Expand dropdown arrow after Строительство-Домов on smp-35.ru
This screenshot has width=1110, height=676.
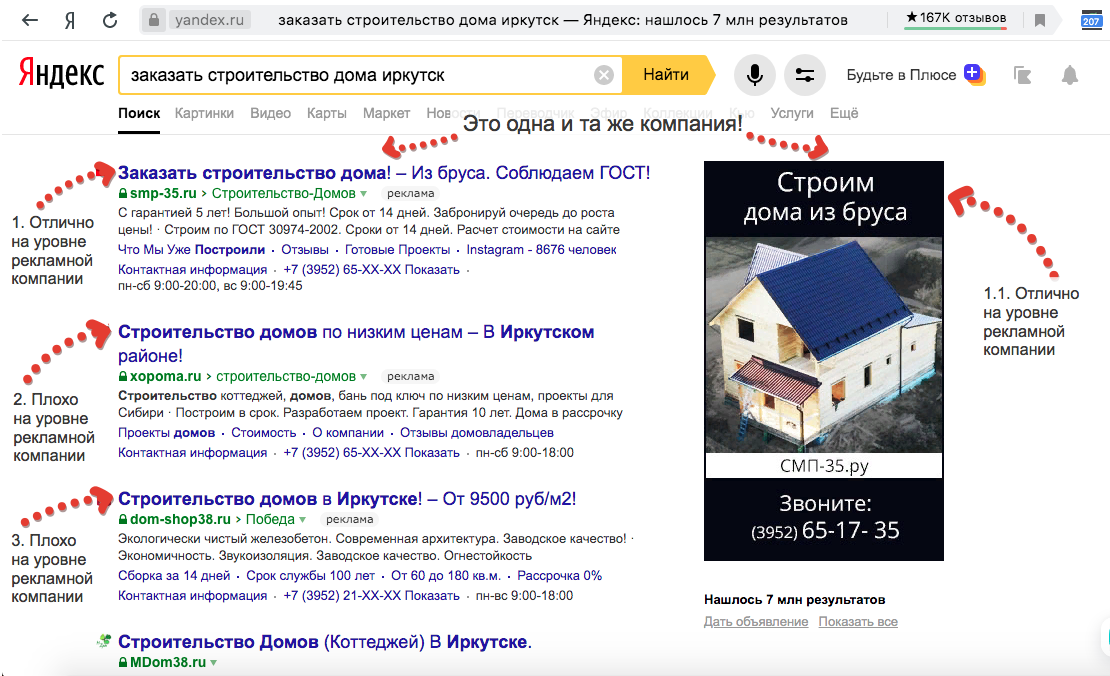[363, 194]
